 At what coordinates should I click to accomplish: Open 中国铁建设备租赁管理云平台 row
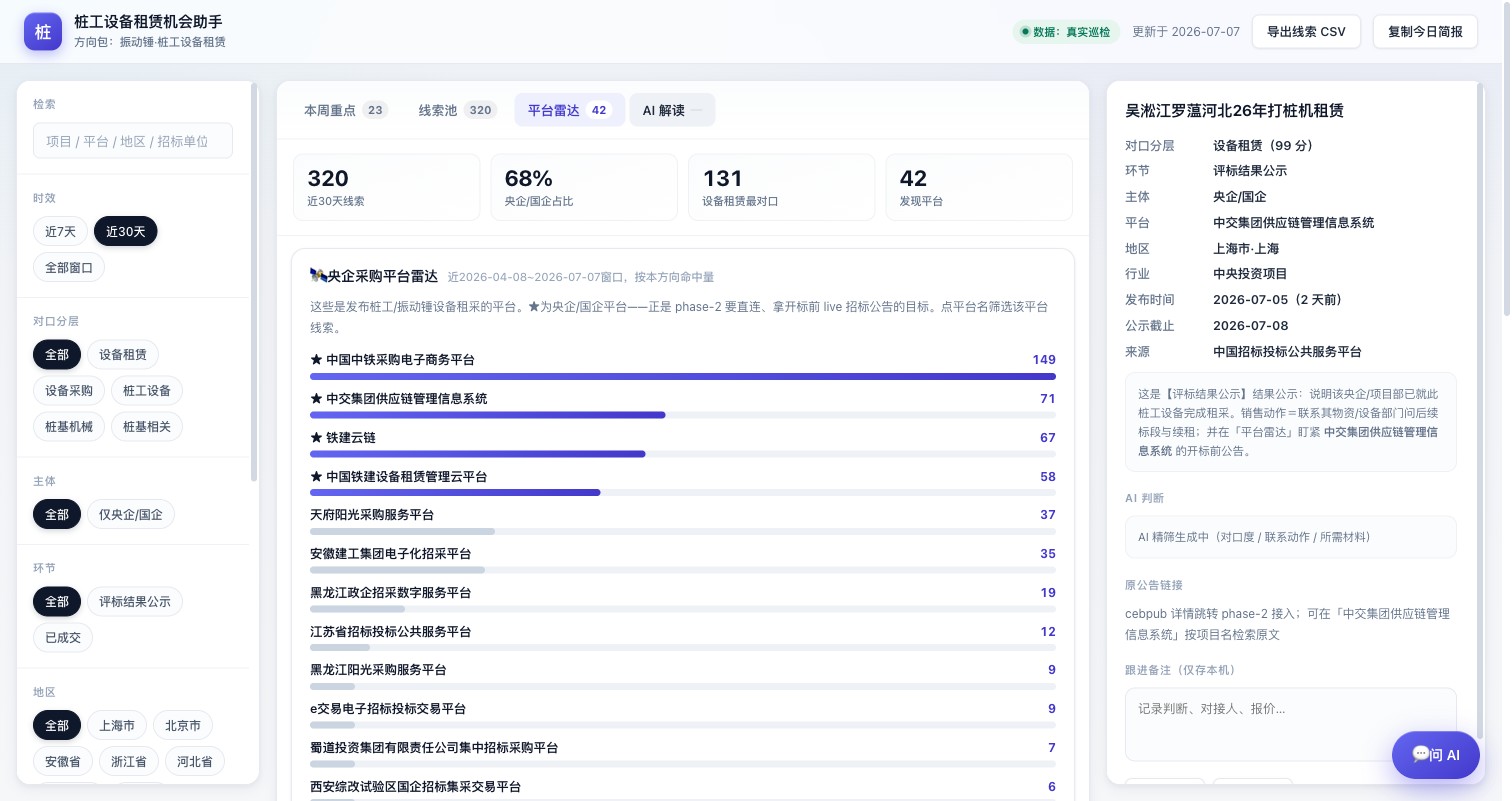(x=683, y=482)
